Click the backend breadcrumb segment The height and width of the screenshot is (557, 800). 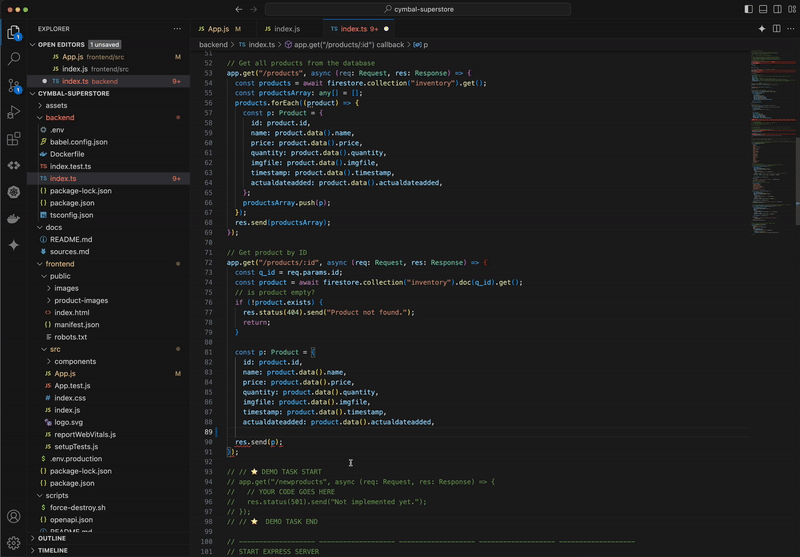pos(213,45)
